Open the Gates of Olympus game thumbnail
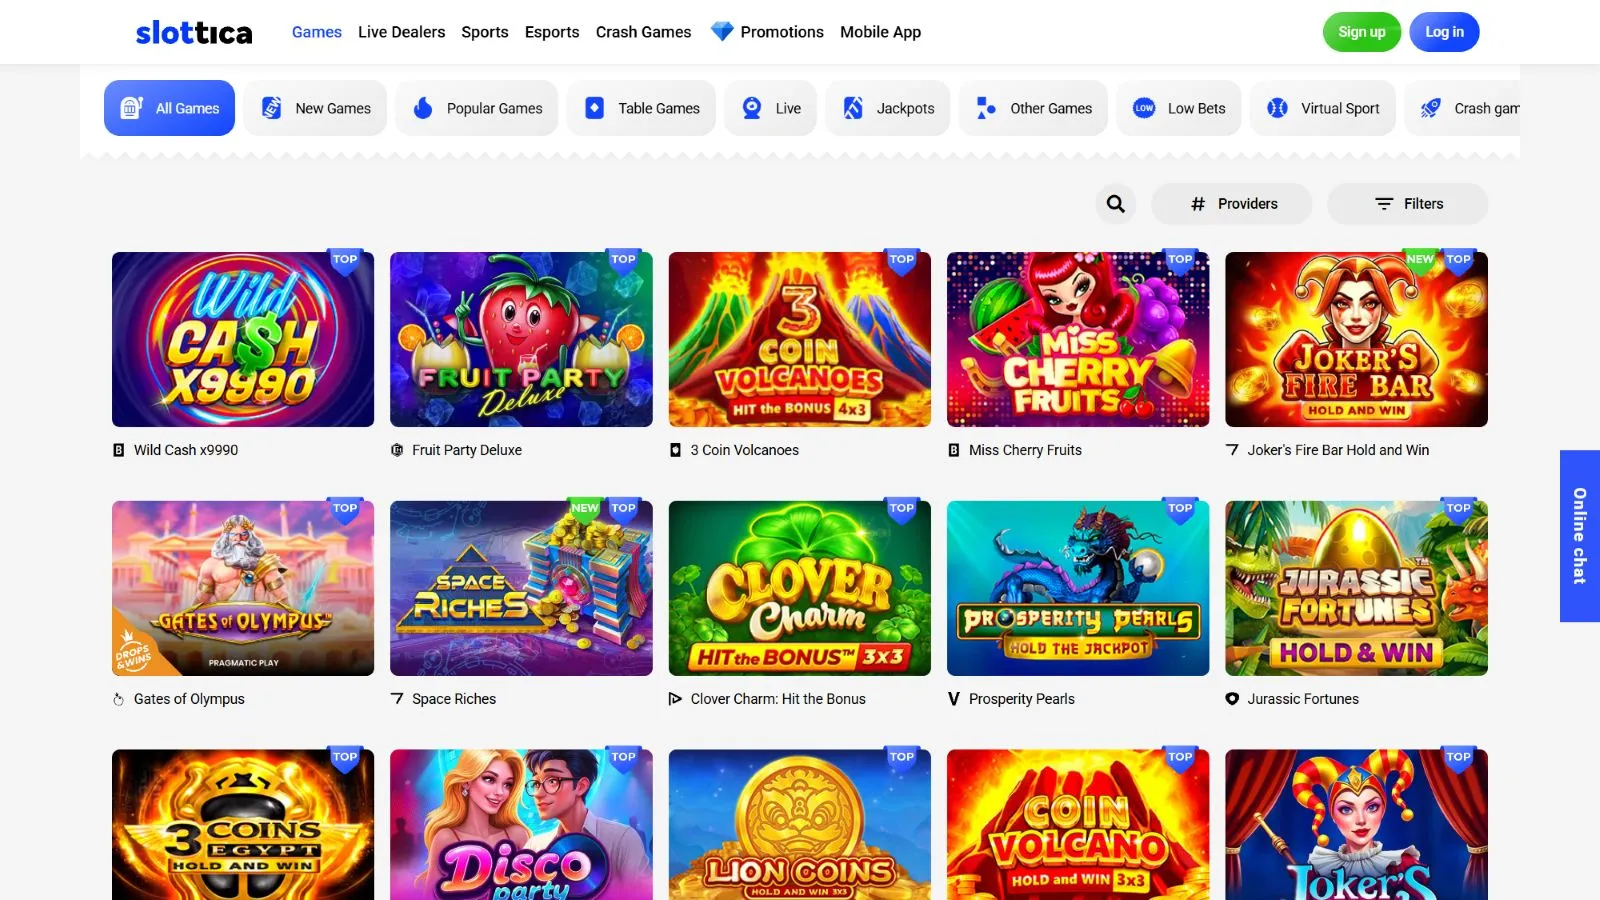The width and height of the screenshot is (1600, 900). tap(243, 588)
